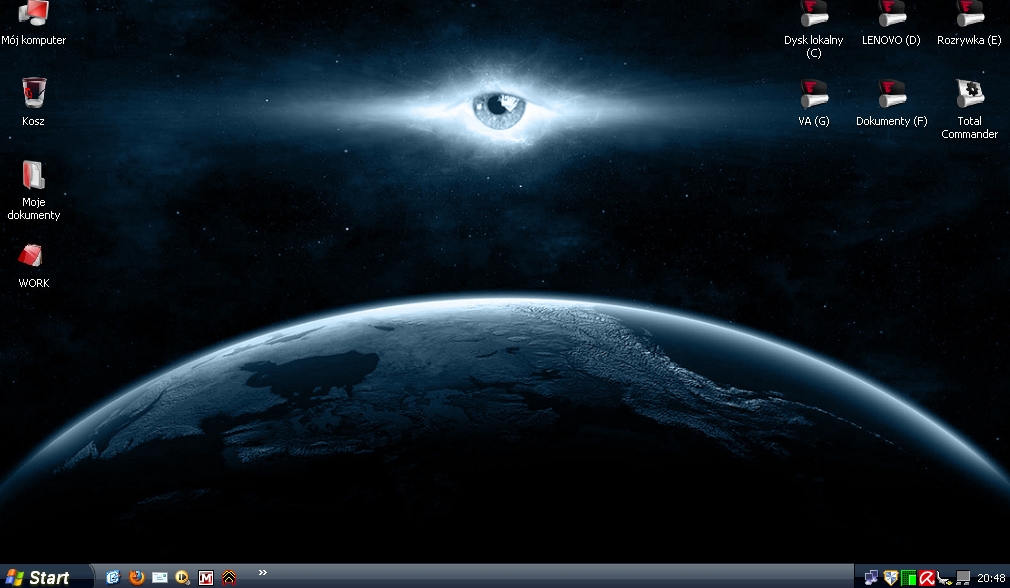Launch the yellow media player quick launch icon

coord(182,577)
